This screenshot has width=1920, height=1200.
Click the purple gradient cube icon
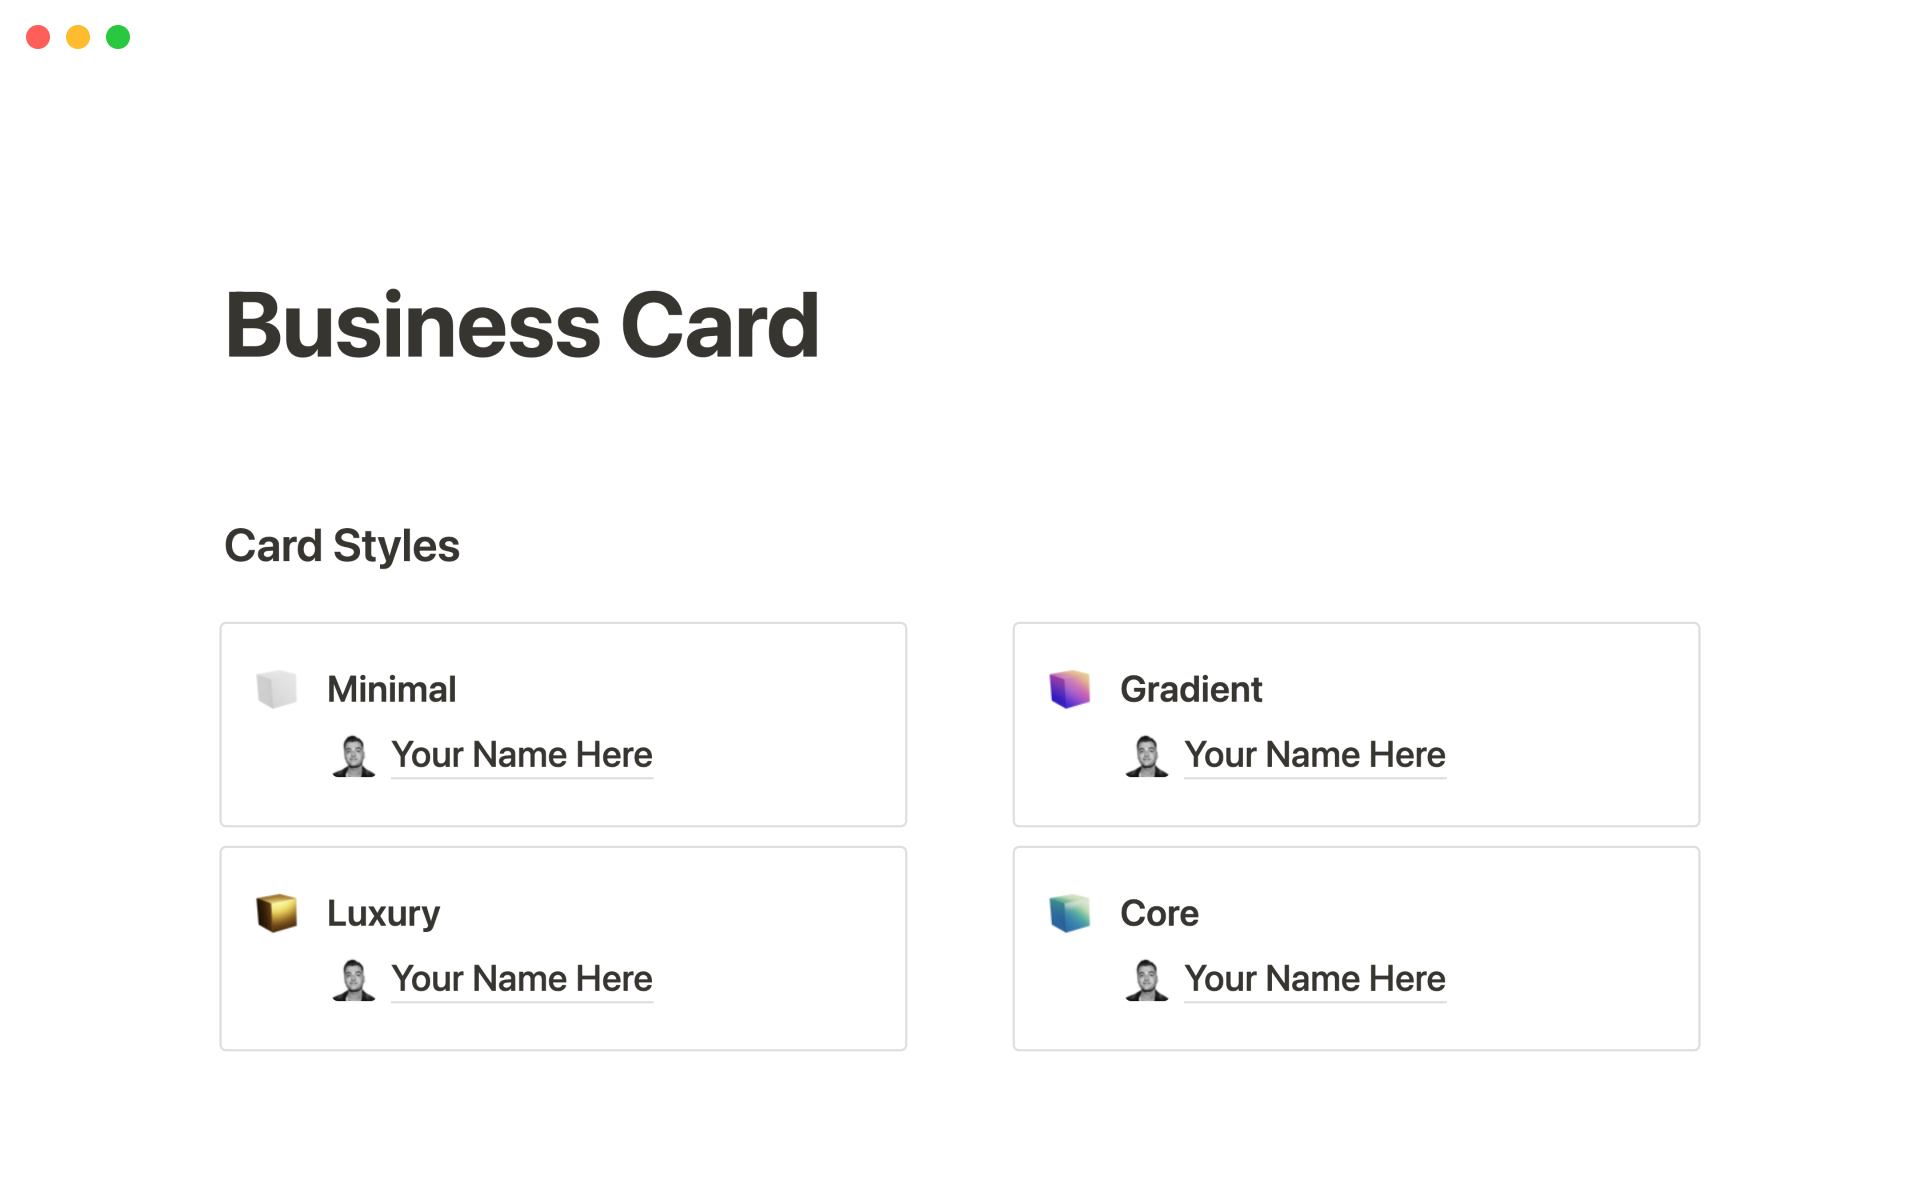[x=1069, y=689]
